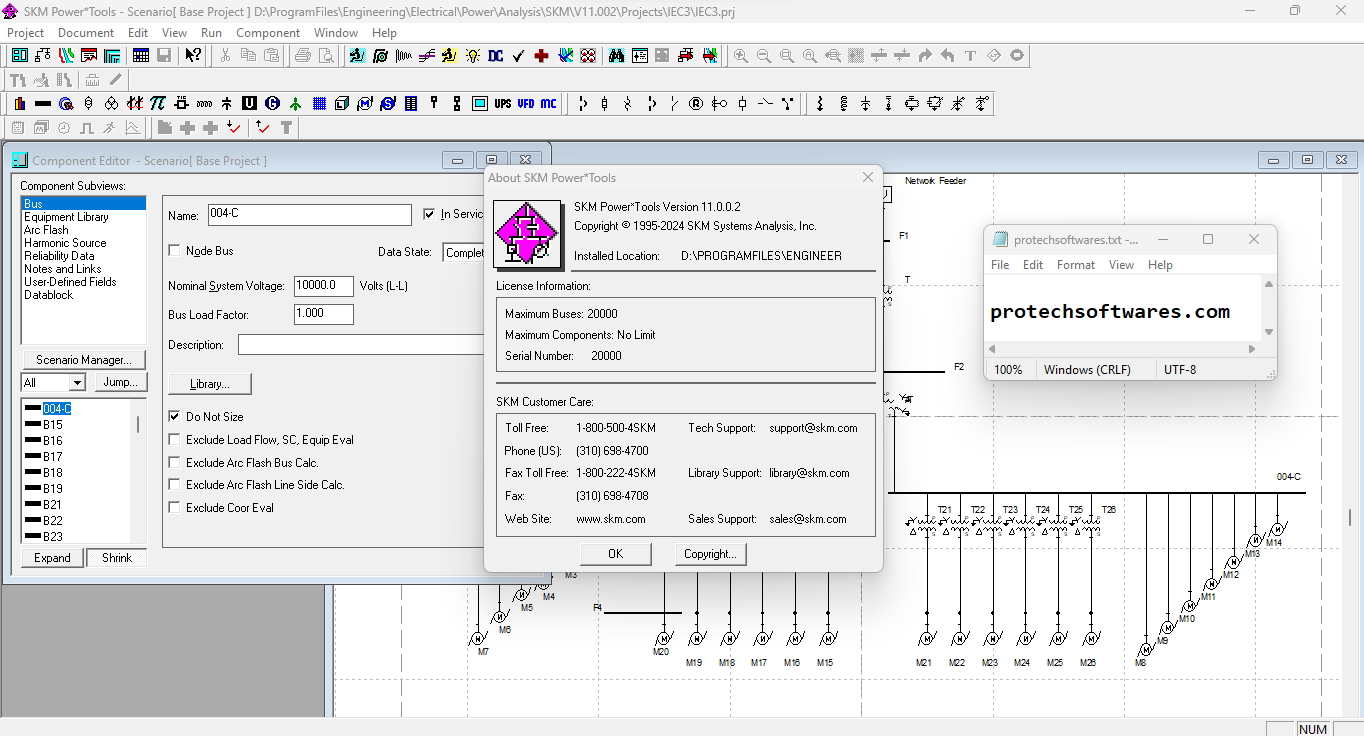This screenshot has width=1364, height=736.
Task: Click the Copyright... button
Action: coord(710,554)
